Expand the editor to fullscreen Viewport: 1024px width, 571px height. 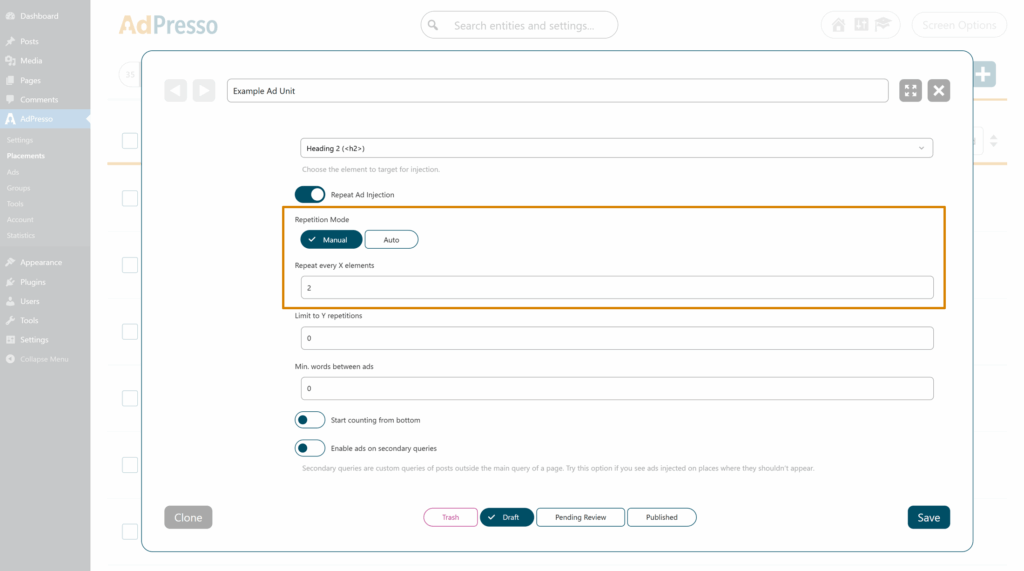click(910, 91)
